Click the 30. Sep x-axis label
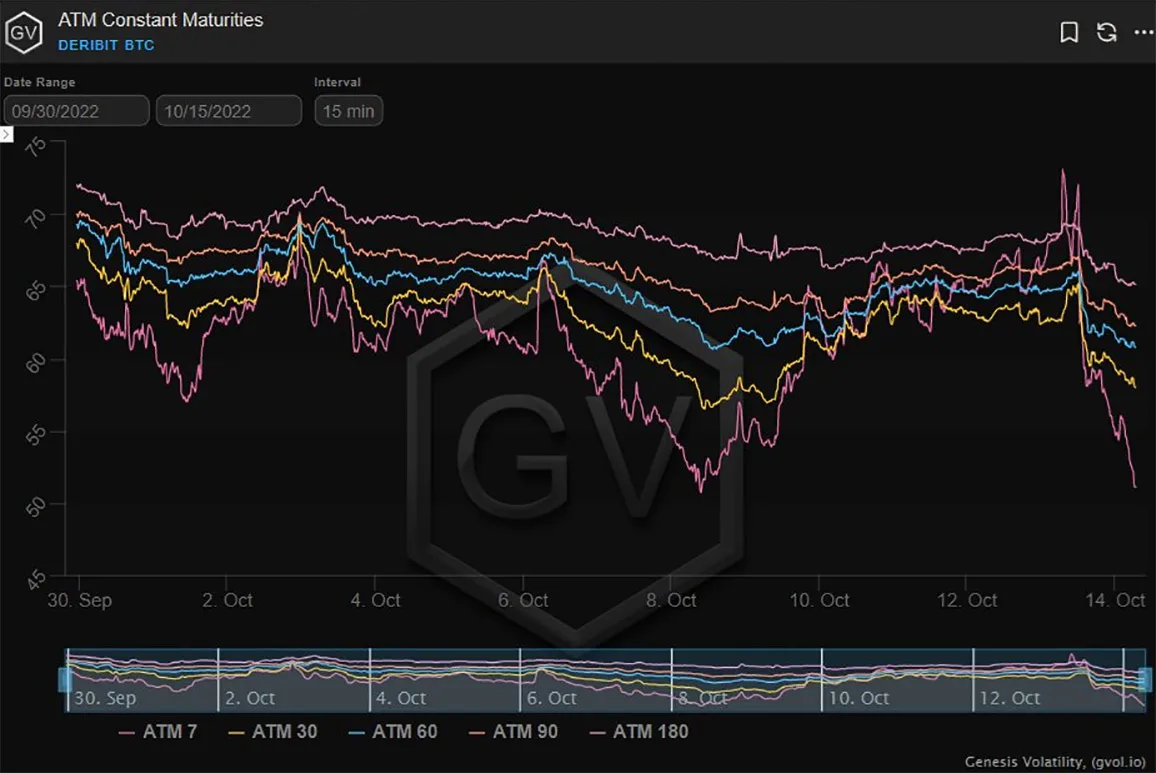The height and width of the screenshot is (773, 1156). [x=80, y=600]
